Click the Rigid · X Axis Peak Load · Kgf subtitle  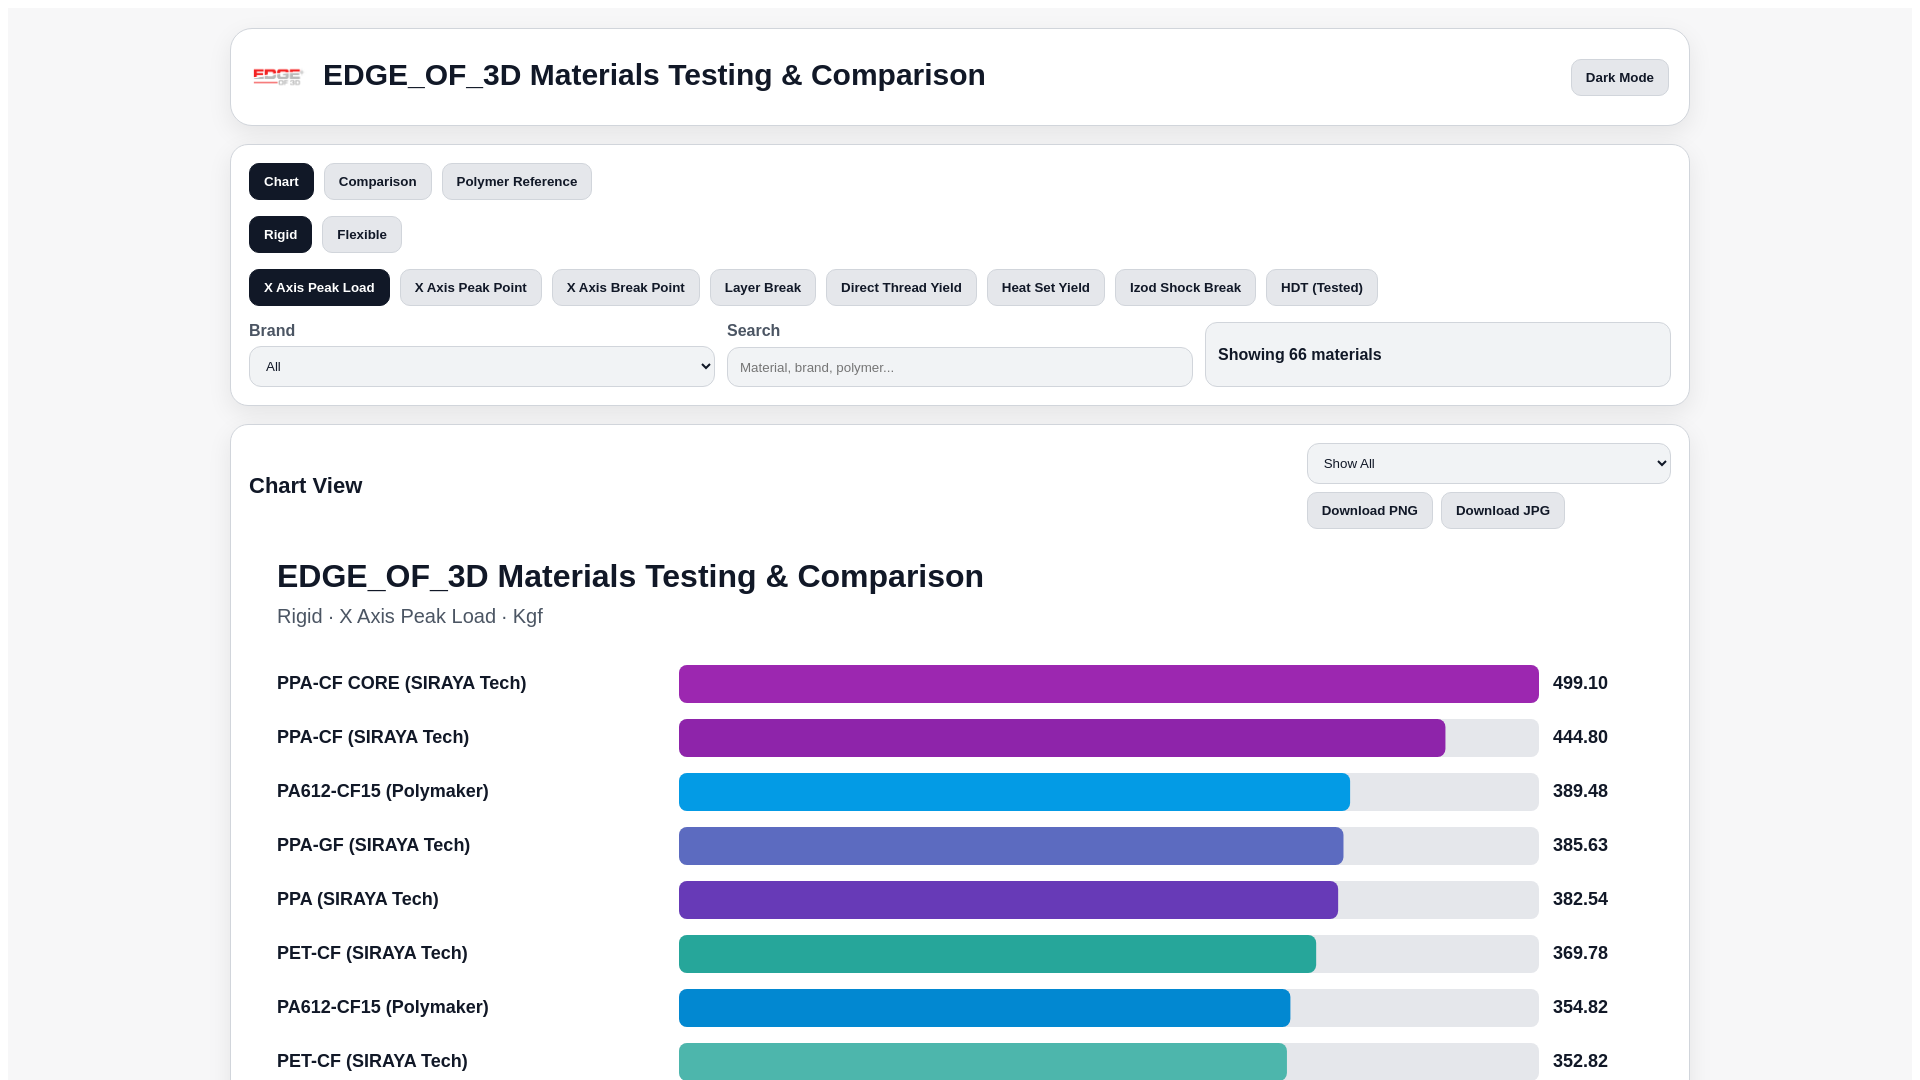pyautogui.click(x=410, y=616)
